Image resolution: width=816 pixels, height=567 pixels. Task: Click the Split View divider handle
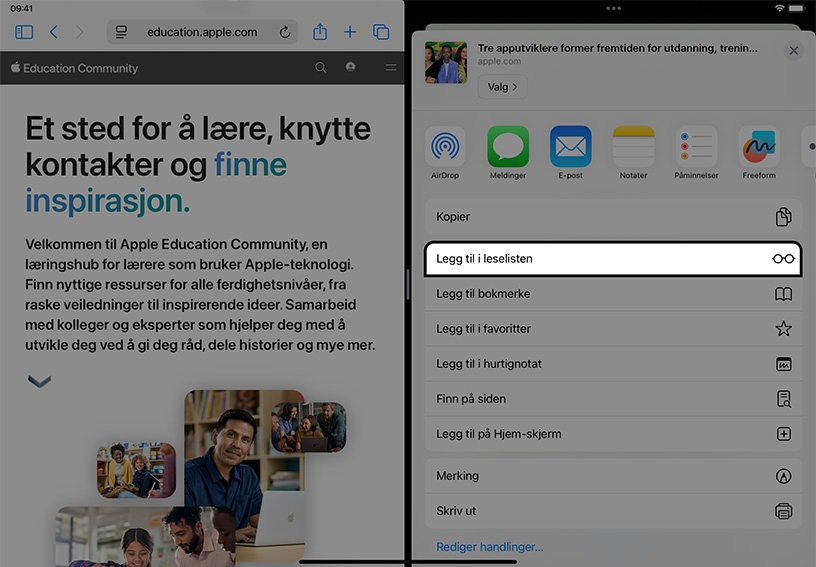pyautogui.click(x=408, y=284)
